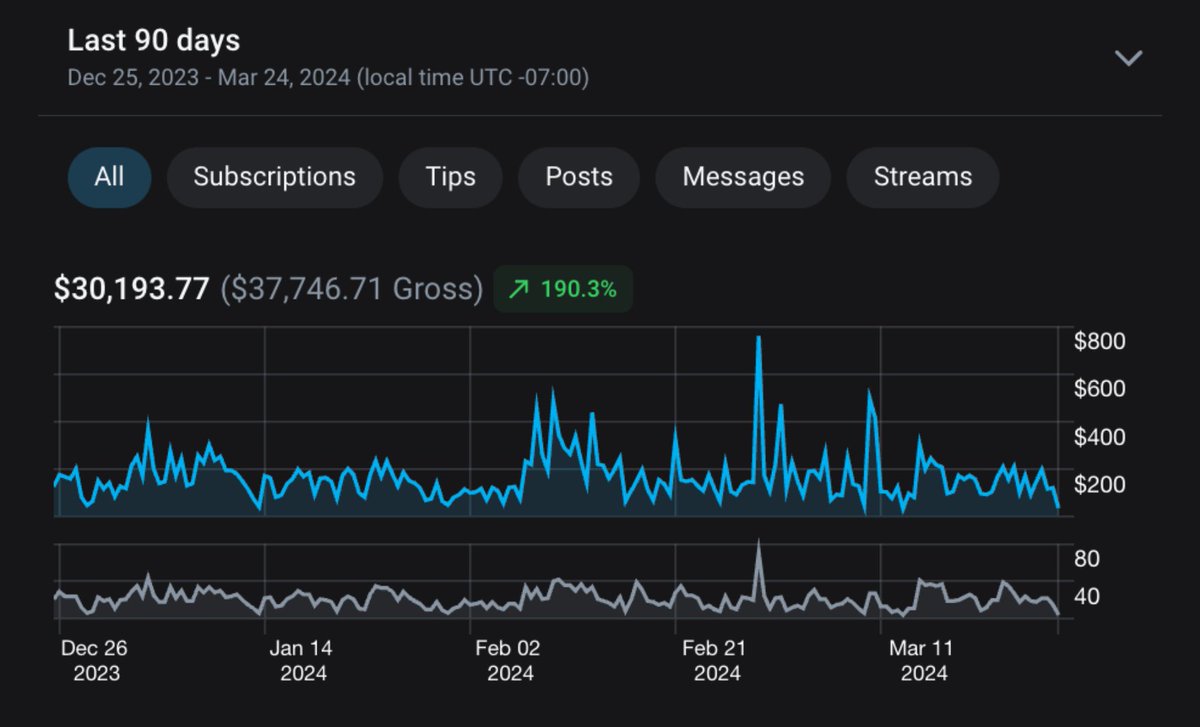The height and width of the screenshot is (727, 1200).
Task: Collapse the statistics panel via the chevron
Action: pos(1129,57)
